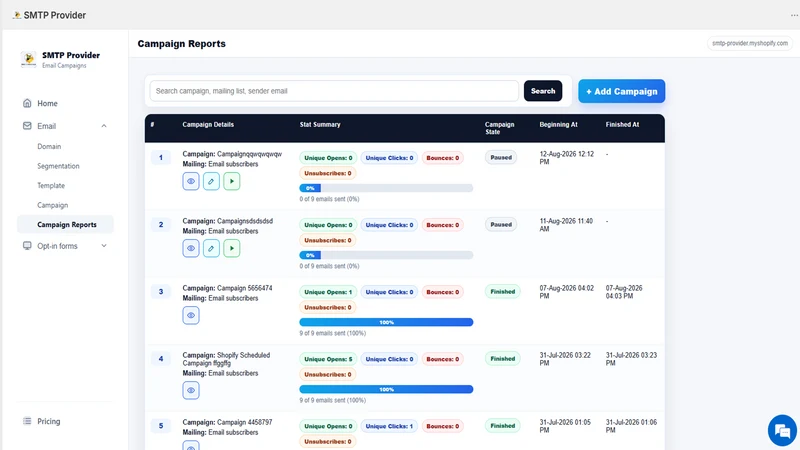Open the Pricing page from the sidebar
This screenshot has height=450, width=800.
48,421
